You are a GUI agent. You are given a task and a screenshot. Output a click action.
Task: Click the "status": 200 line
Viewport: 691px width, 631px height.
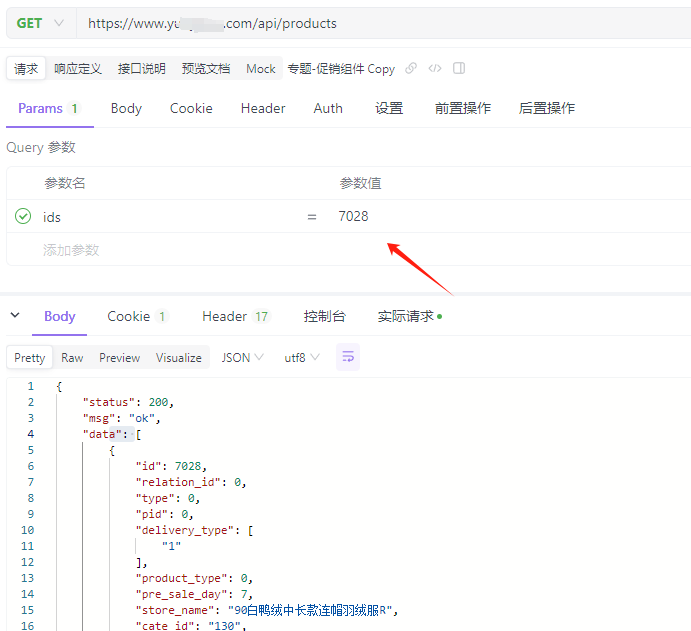pos(128,402)
